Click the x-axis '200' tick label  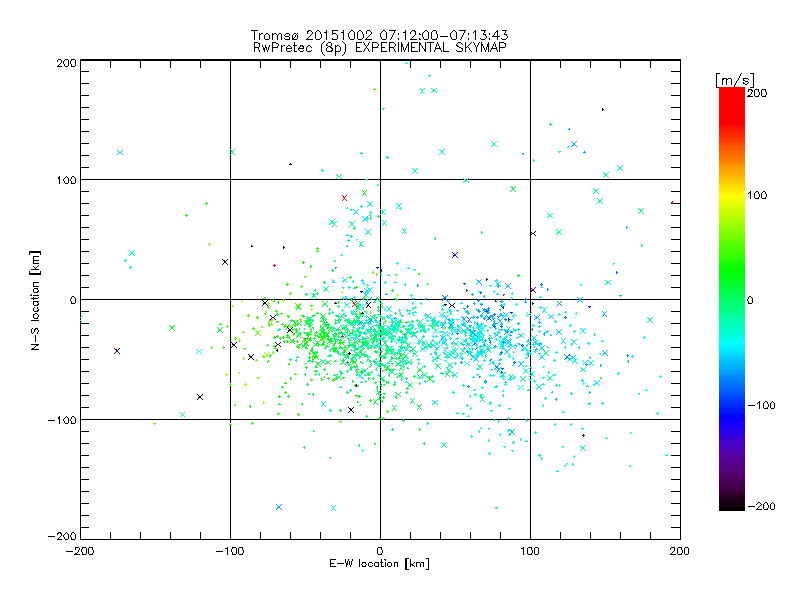tap(680, 551)
